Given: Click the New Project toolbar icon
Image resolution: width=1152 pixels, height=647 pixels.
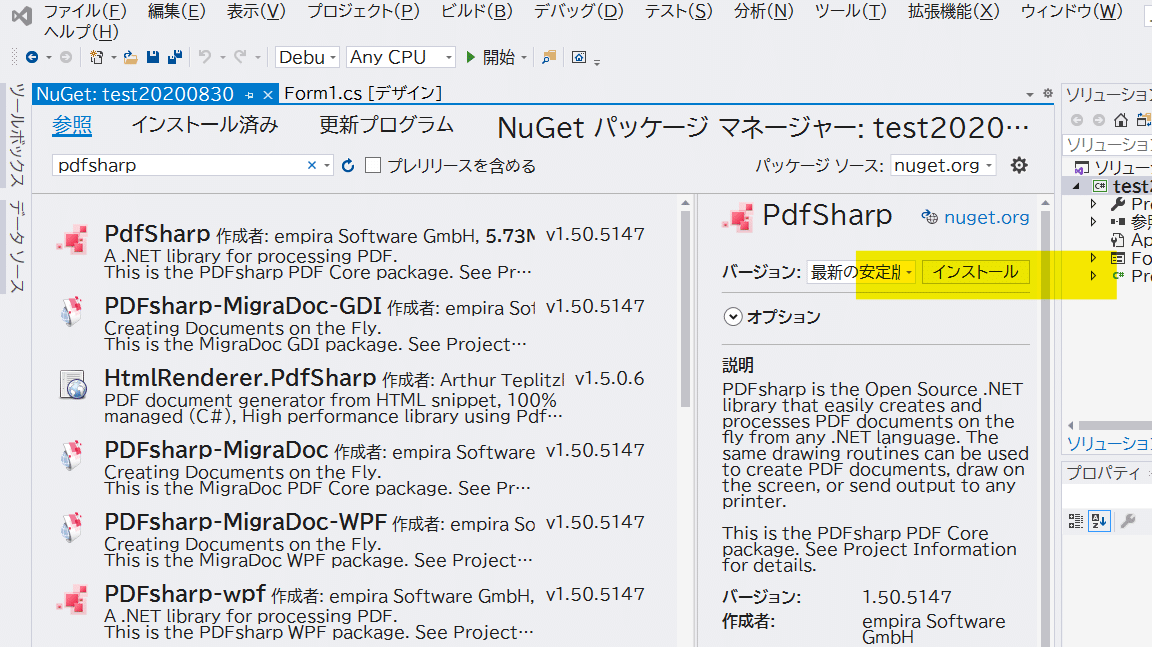Looking at the screenshot, I should 96,57.
